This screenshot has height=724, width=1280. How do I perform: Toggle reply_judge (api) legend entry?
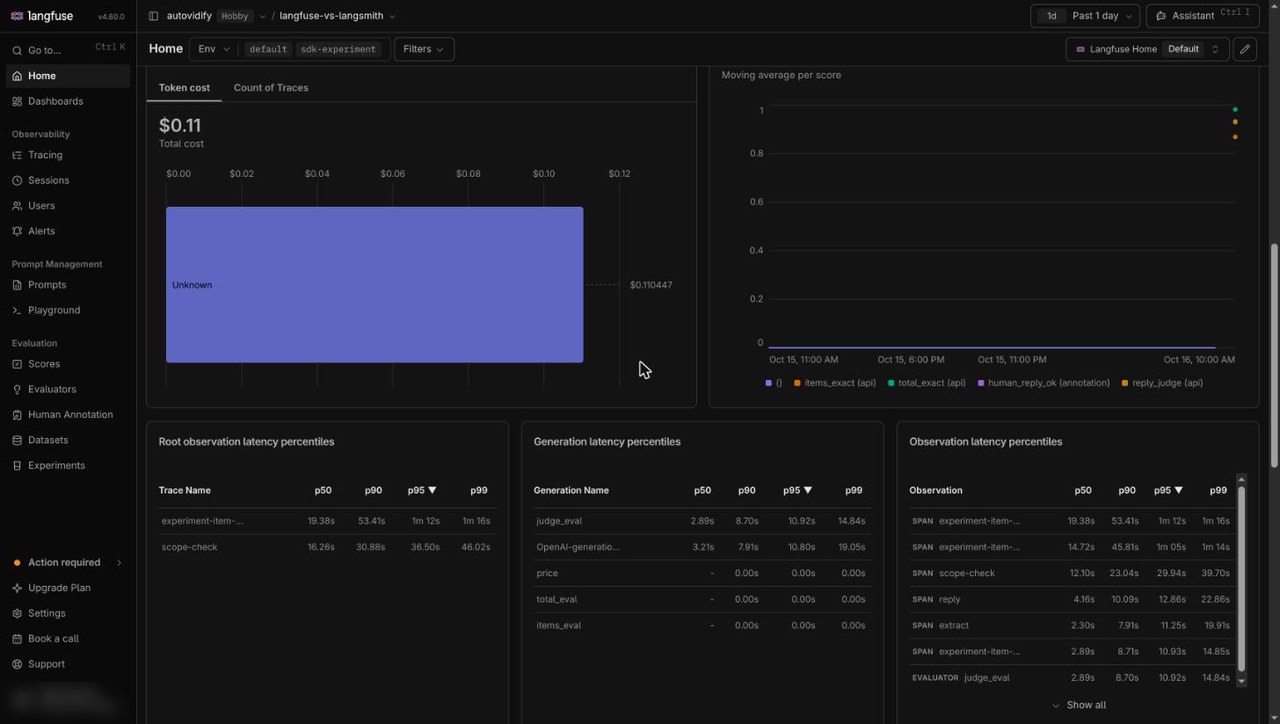tap(1163, 383)
